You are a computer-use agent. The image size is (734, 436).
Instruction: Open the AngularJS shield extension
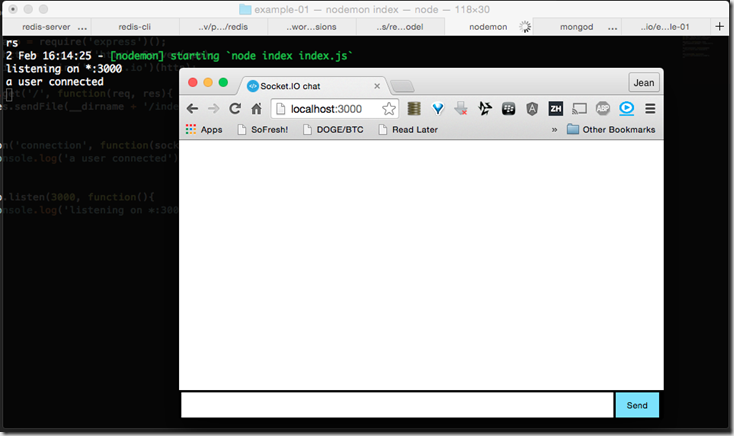(x=532, y=109)
